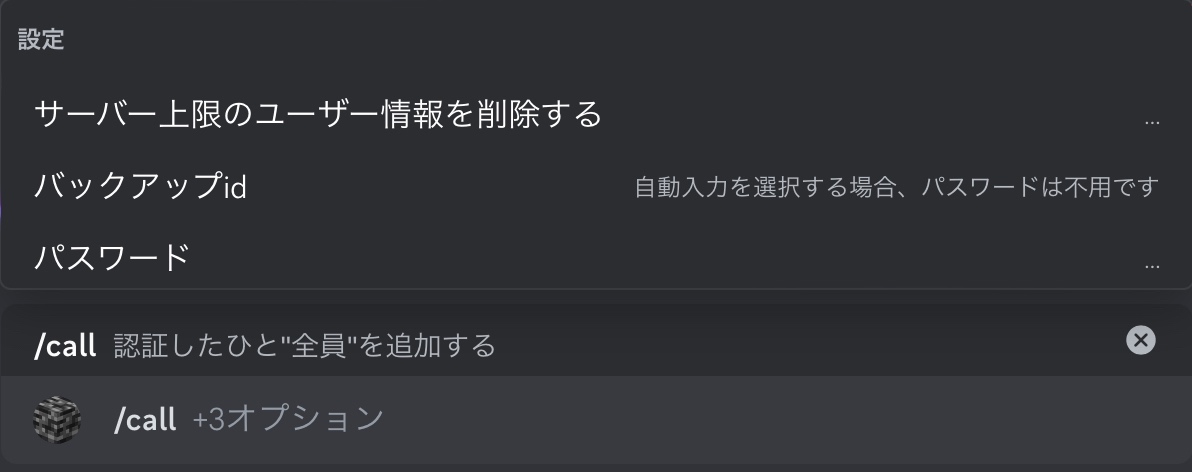Choose the /call command suggestion row
Screen dimensions: 1192x472
[x=596, y=420]
